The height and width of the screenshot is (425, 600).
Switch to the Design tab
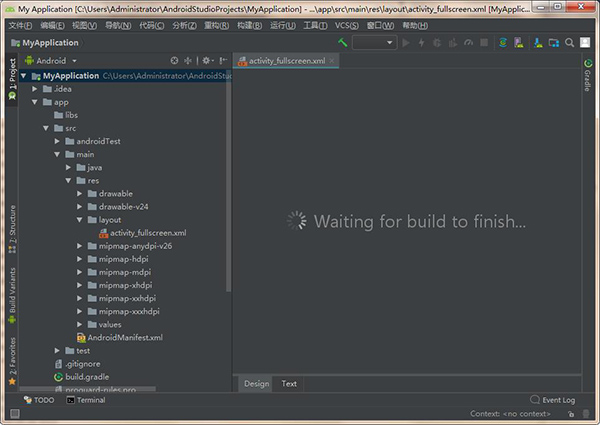click(x=256, y=384)
